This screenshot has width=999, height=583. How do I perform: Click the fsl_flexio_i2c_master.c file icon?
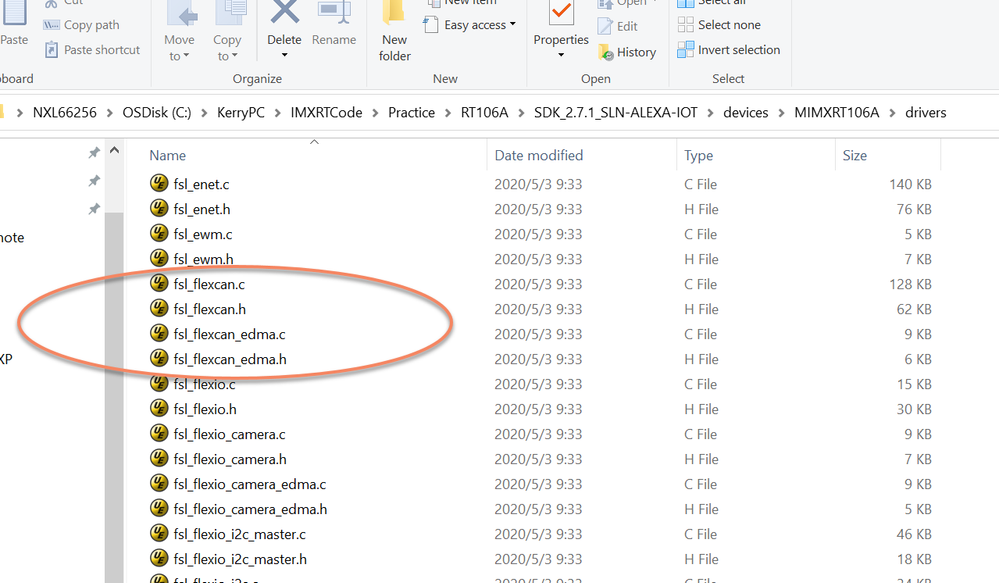pos(159,533)
